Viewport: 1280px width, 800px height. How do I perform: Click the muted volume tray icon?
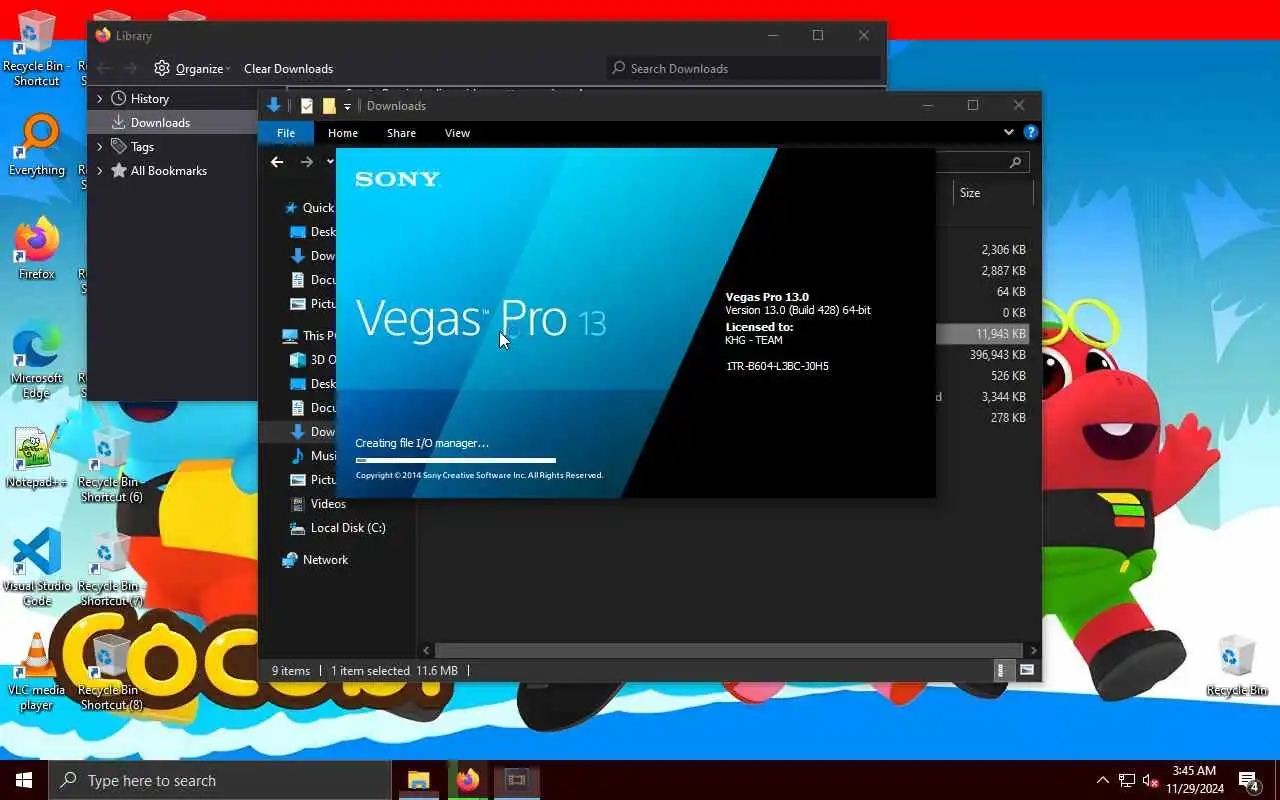[1152, 780]
